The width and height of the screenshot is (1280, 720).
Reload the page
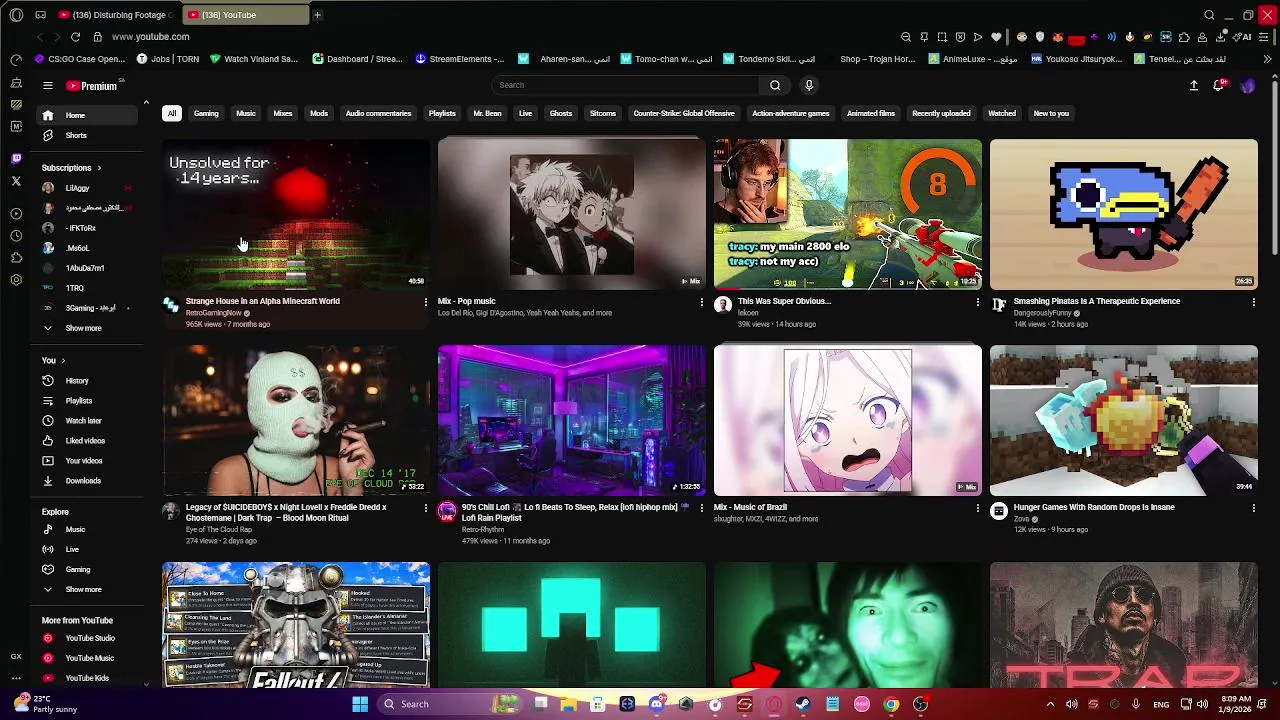coord(75,37)
